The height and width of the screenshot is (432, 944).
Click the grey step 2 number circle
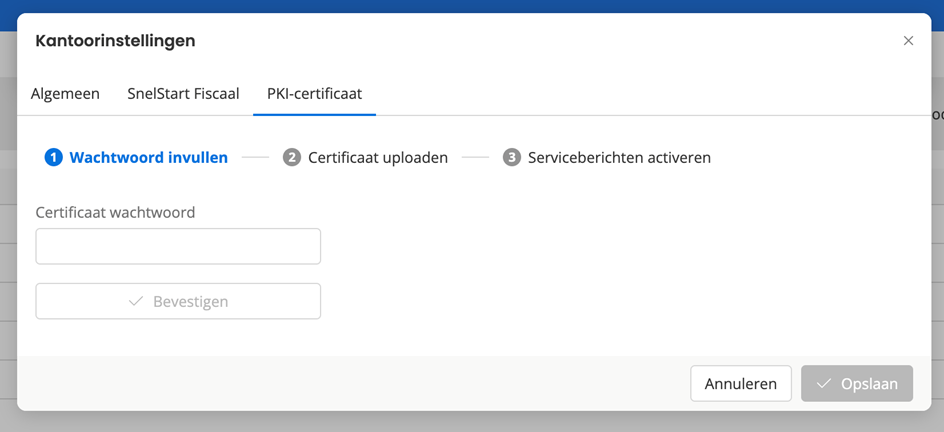[292, 158]
